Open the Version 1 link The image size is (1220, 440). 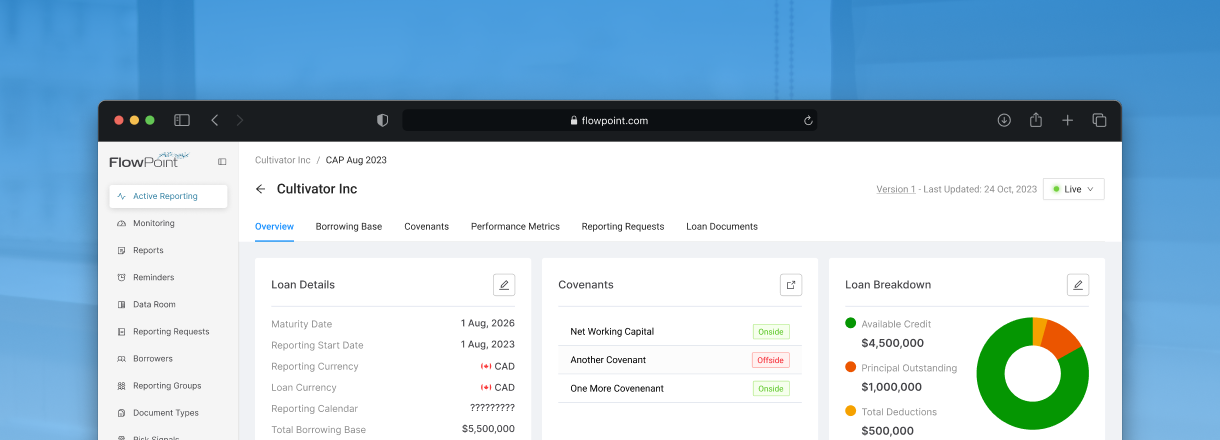[x=896, y=189]
